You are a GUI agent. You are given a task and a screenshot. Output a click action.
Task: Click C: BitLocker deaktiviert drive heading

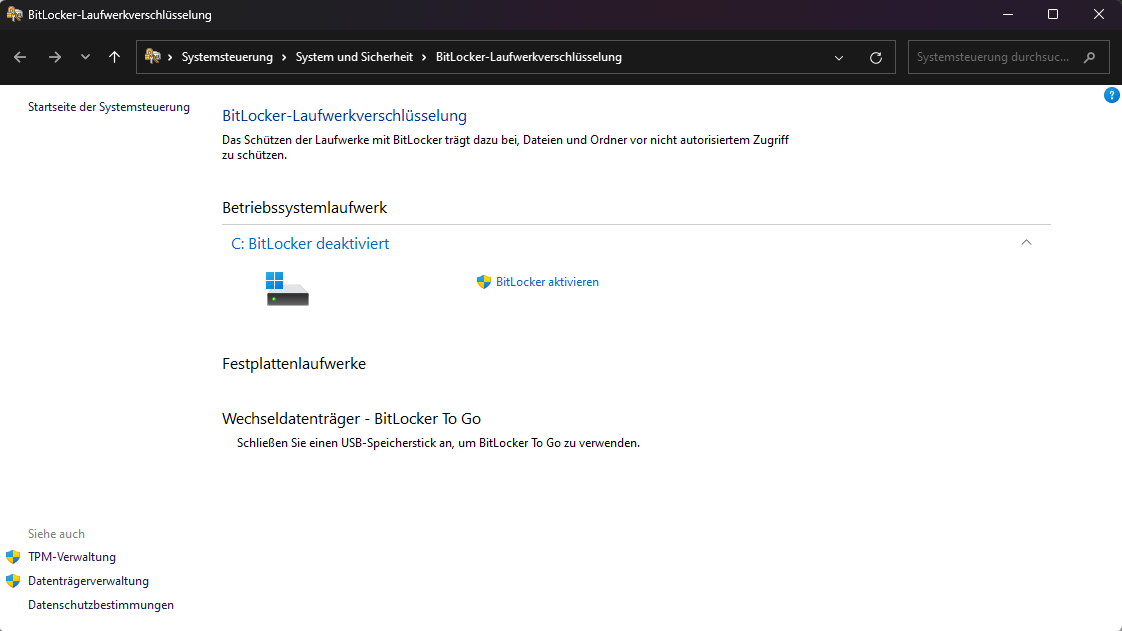click(x=310, y=244)
